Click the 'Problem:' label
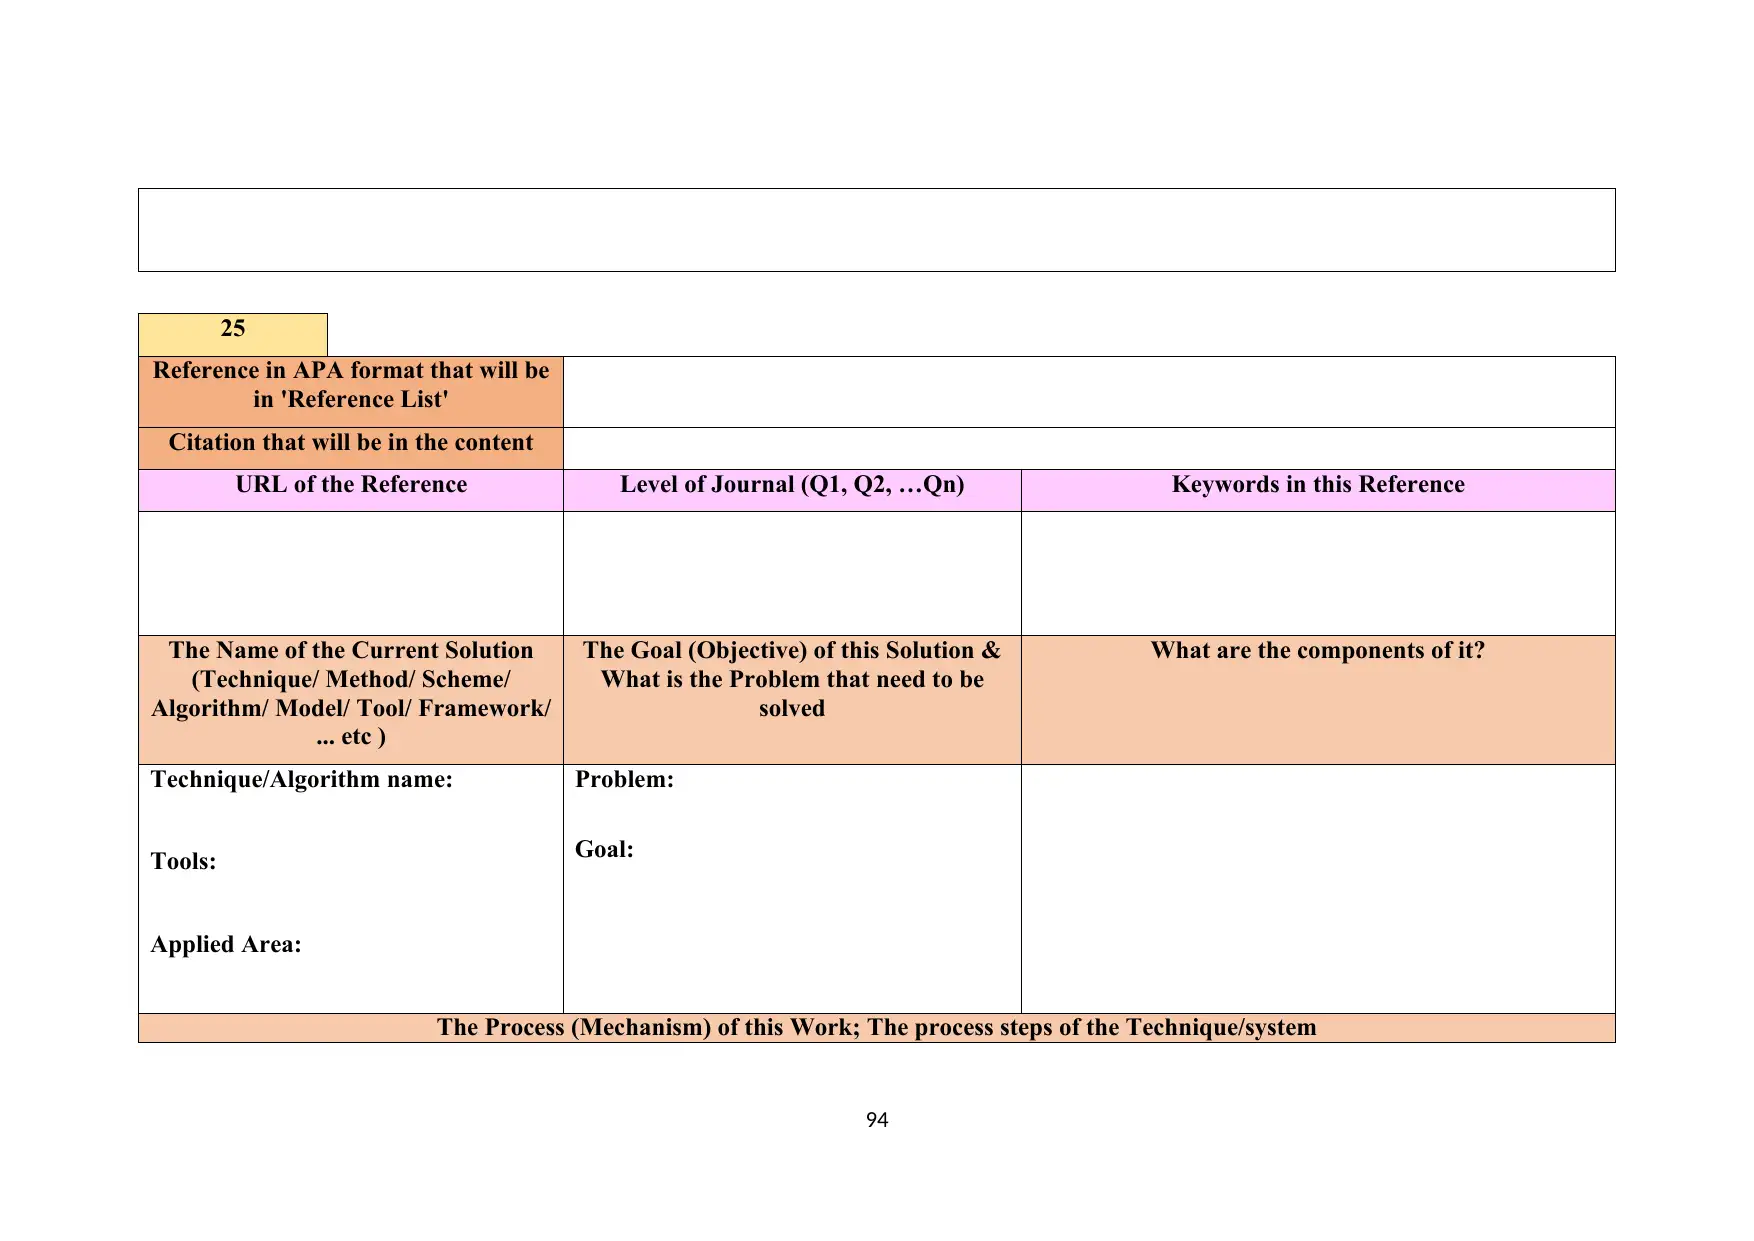Viewport: 1754px width, 1241px height. [x=625, y=780]
